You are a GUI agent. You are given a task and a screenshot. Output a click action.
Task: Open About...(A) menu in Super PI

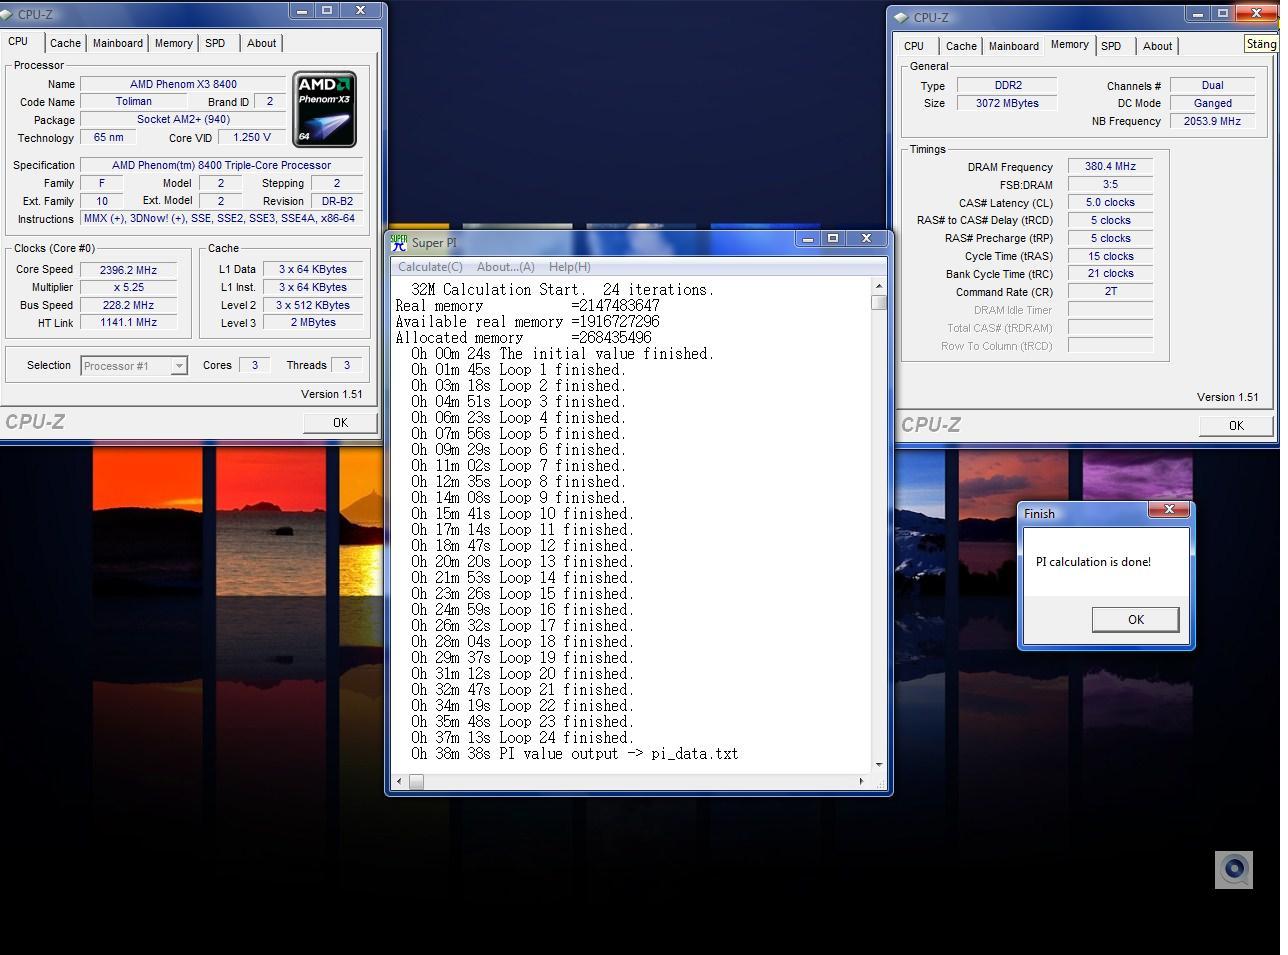point(506,267)
